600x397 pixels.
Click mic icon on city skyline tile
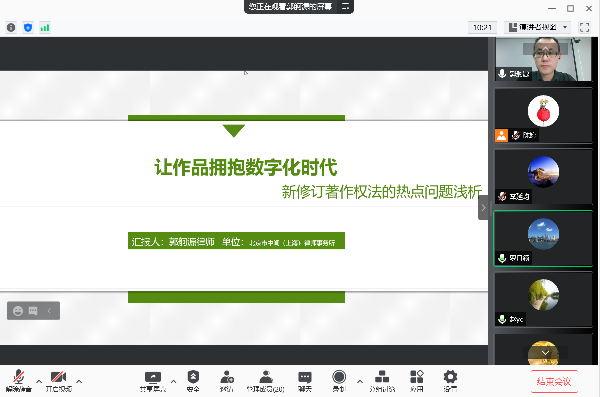point(502,258)
